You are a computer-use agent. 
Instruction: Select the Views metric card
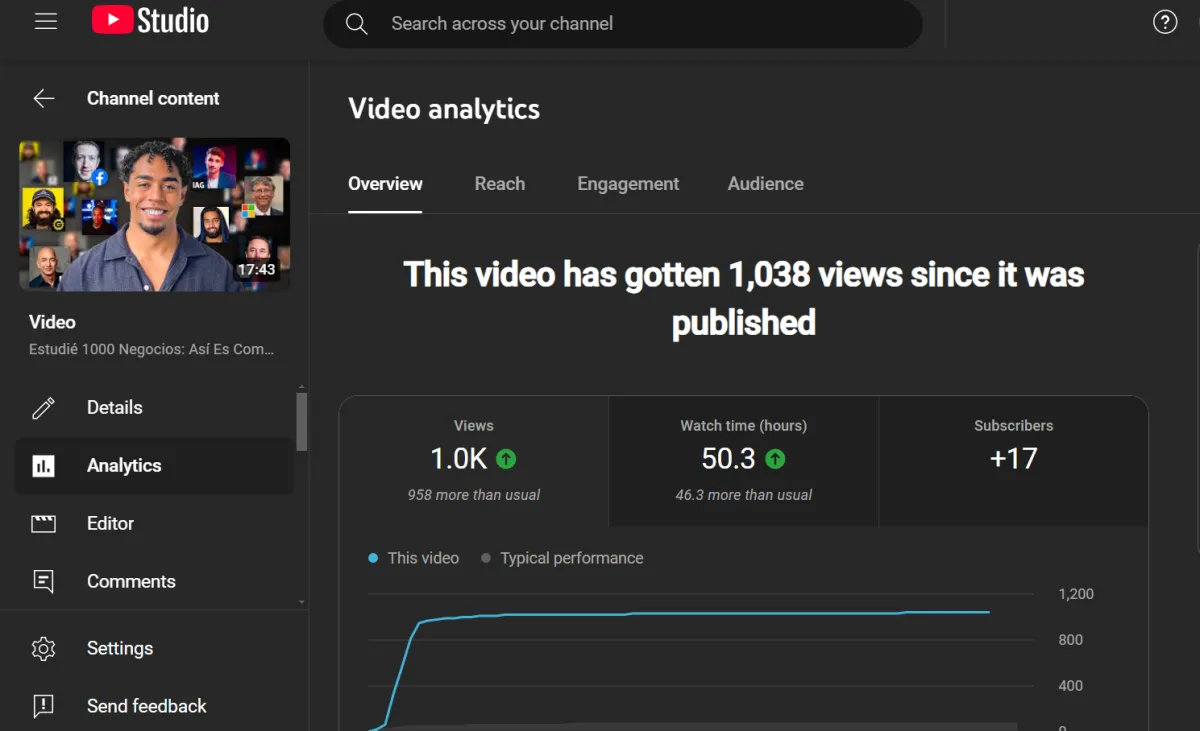[474, 461]
